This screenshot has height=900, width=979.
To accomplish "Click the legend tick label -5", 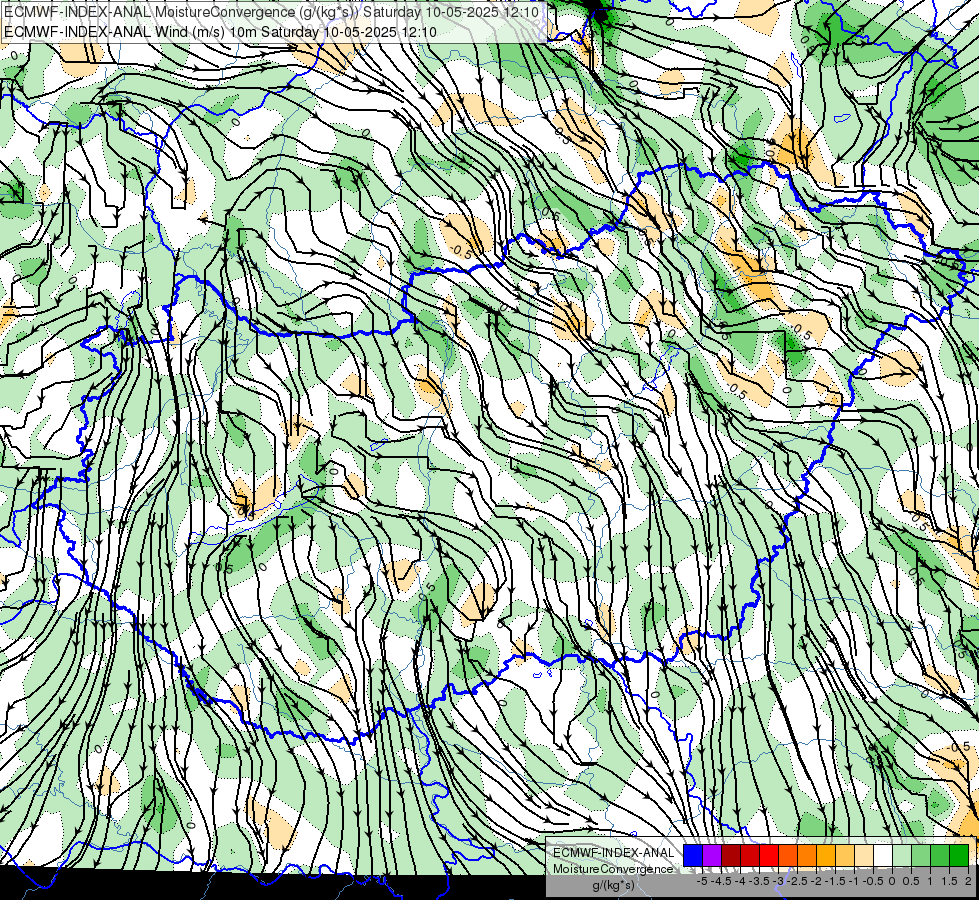I will [702, 881].
